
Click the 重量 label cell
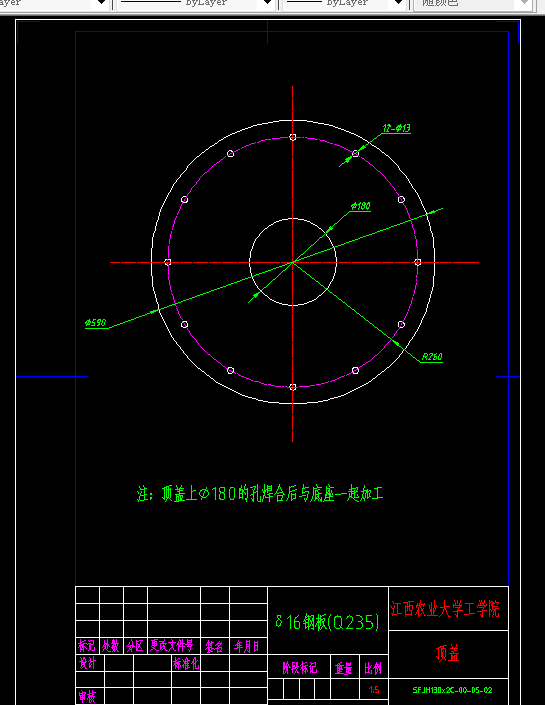pyautogui.click(x=345, y=667)
